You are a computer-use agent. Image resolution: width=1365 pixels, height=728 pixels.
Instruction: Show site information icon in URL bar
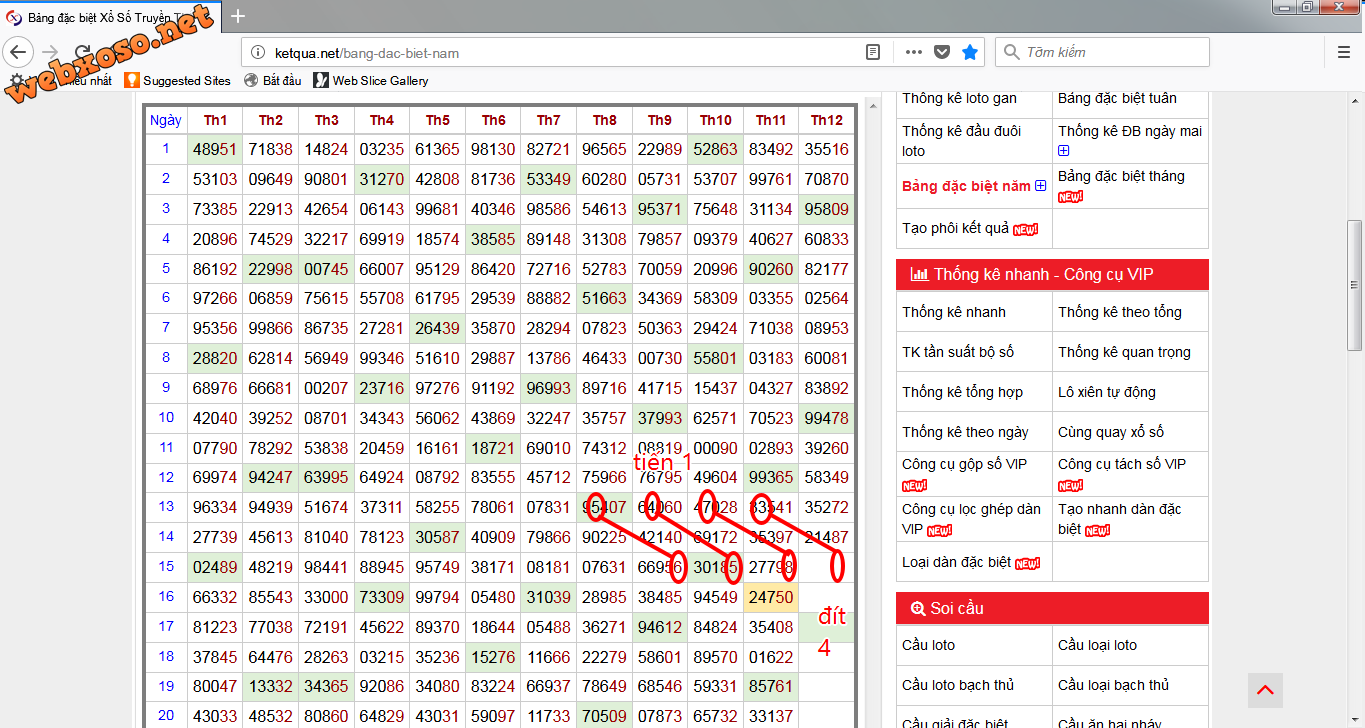point(257,52)
